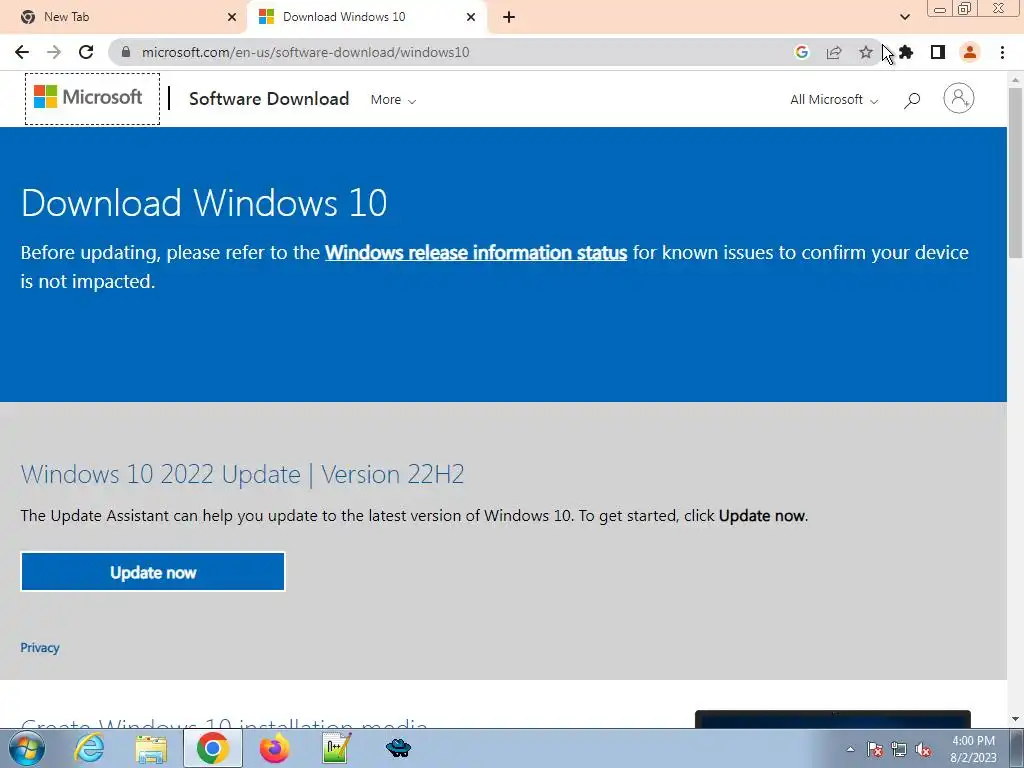Expand the All Microsoft menu

click(x=834, y=99)
